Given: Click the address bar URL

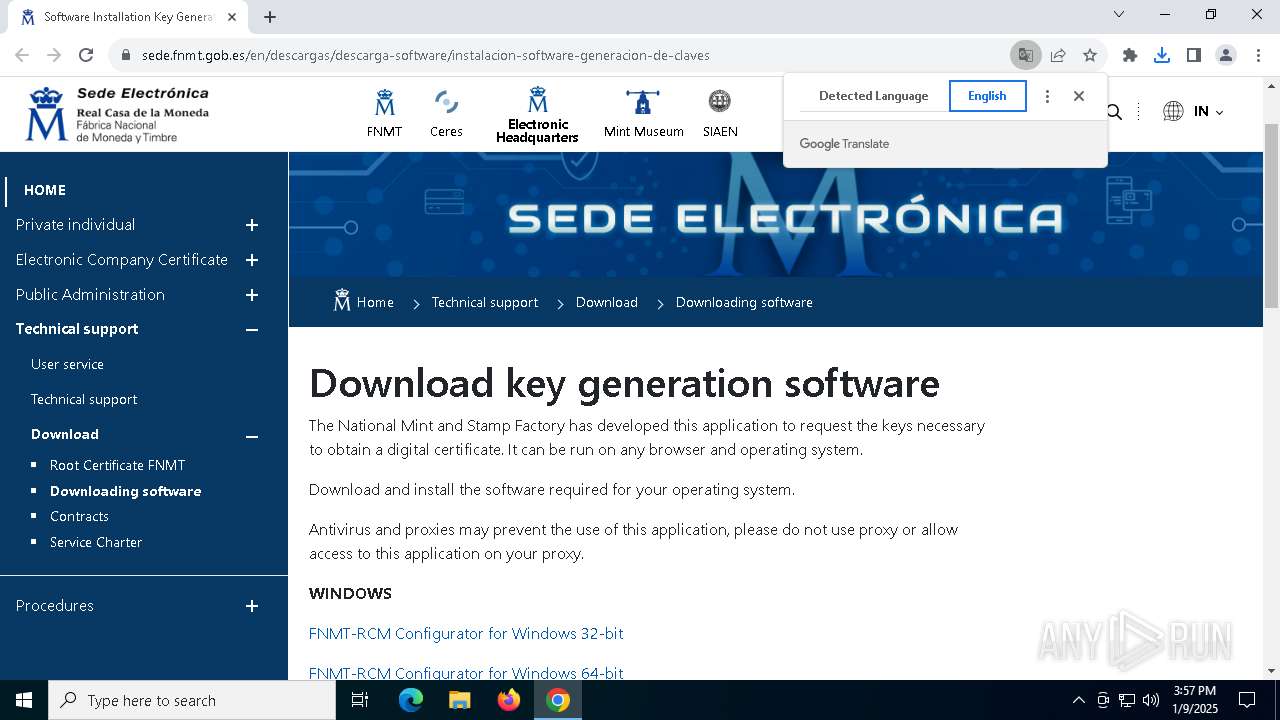Looking at the screenshot, I should pyautogui.click(x=426, y=55).
